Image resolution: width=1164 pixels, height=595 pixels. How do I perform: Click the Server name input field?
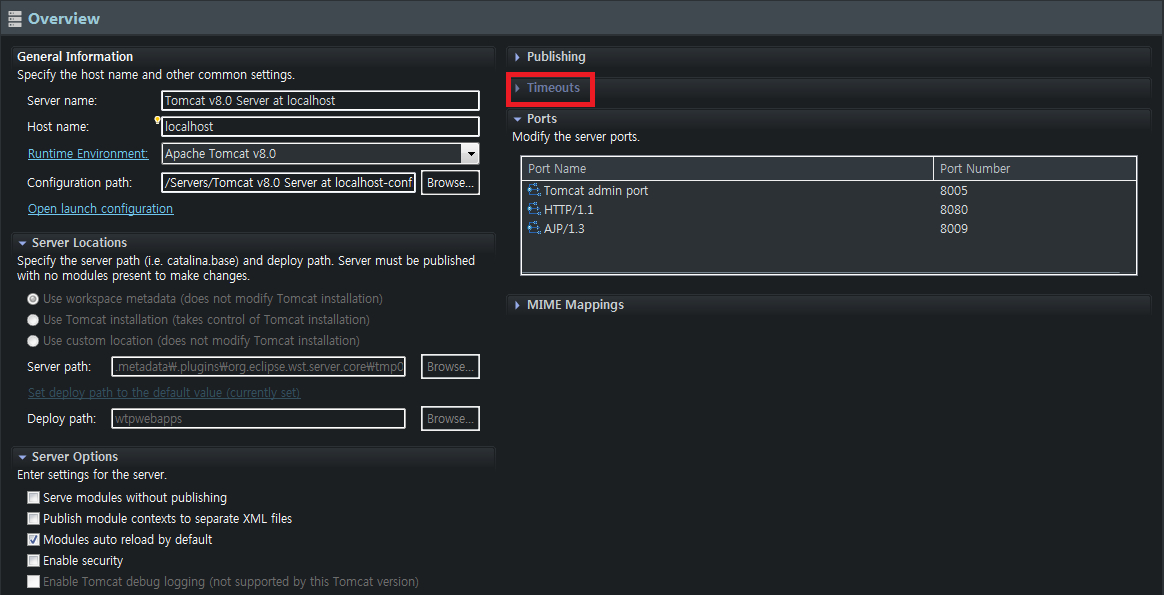click(x=321, y=100)
